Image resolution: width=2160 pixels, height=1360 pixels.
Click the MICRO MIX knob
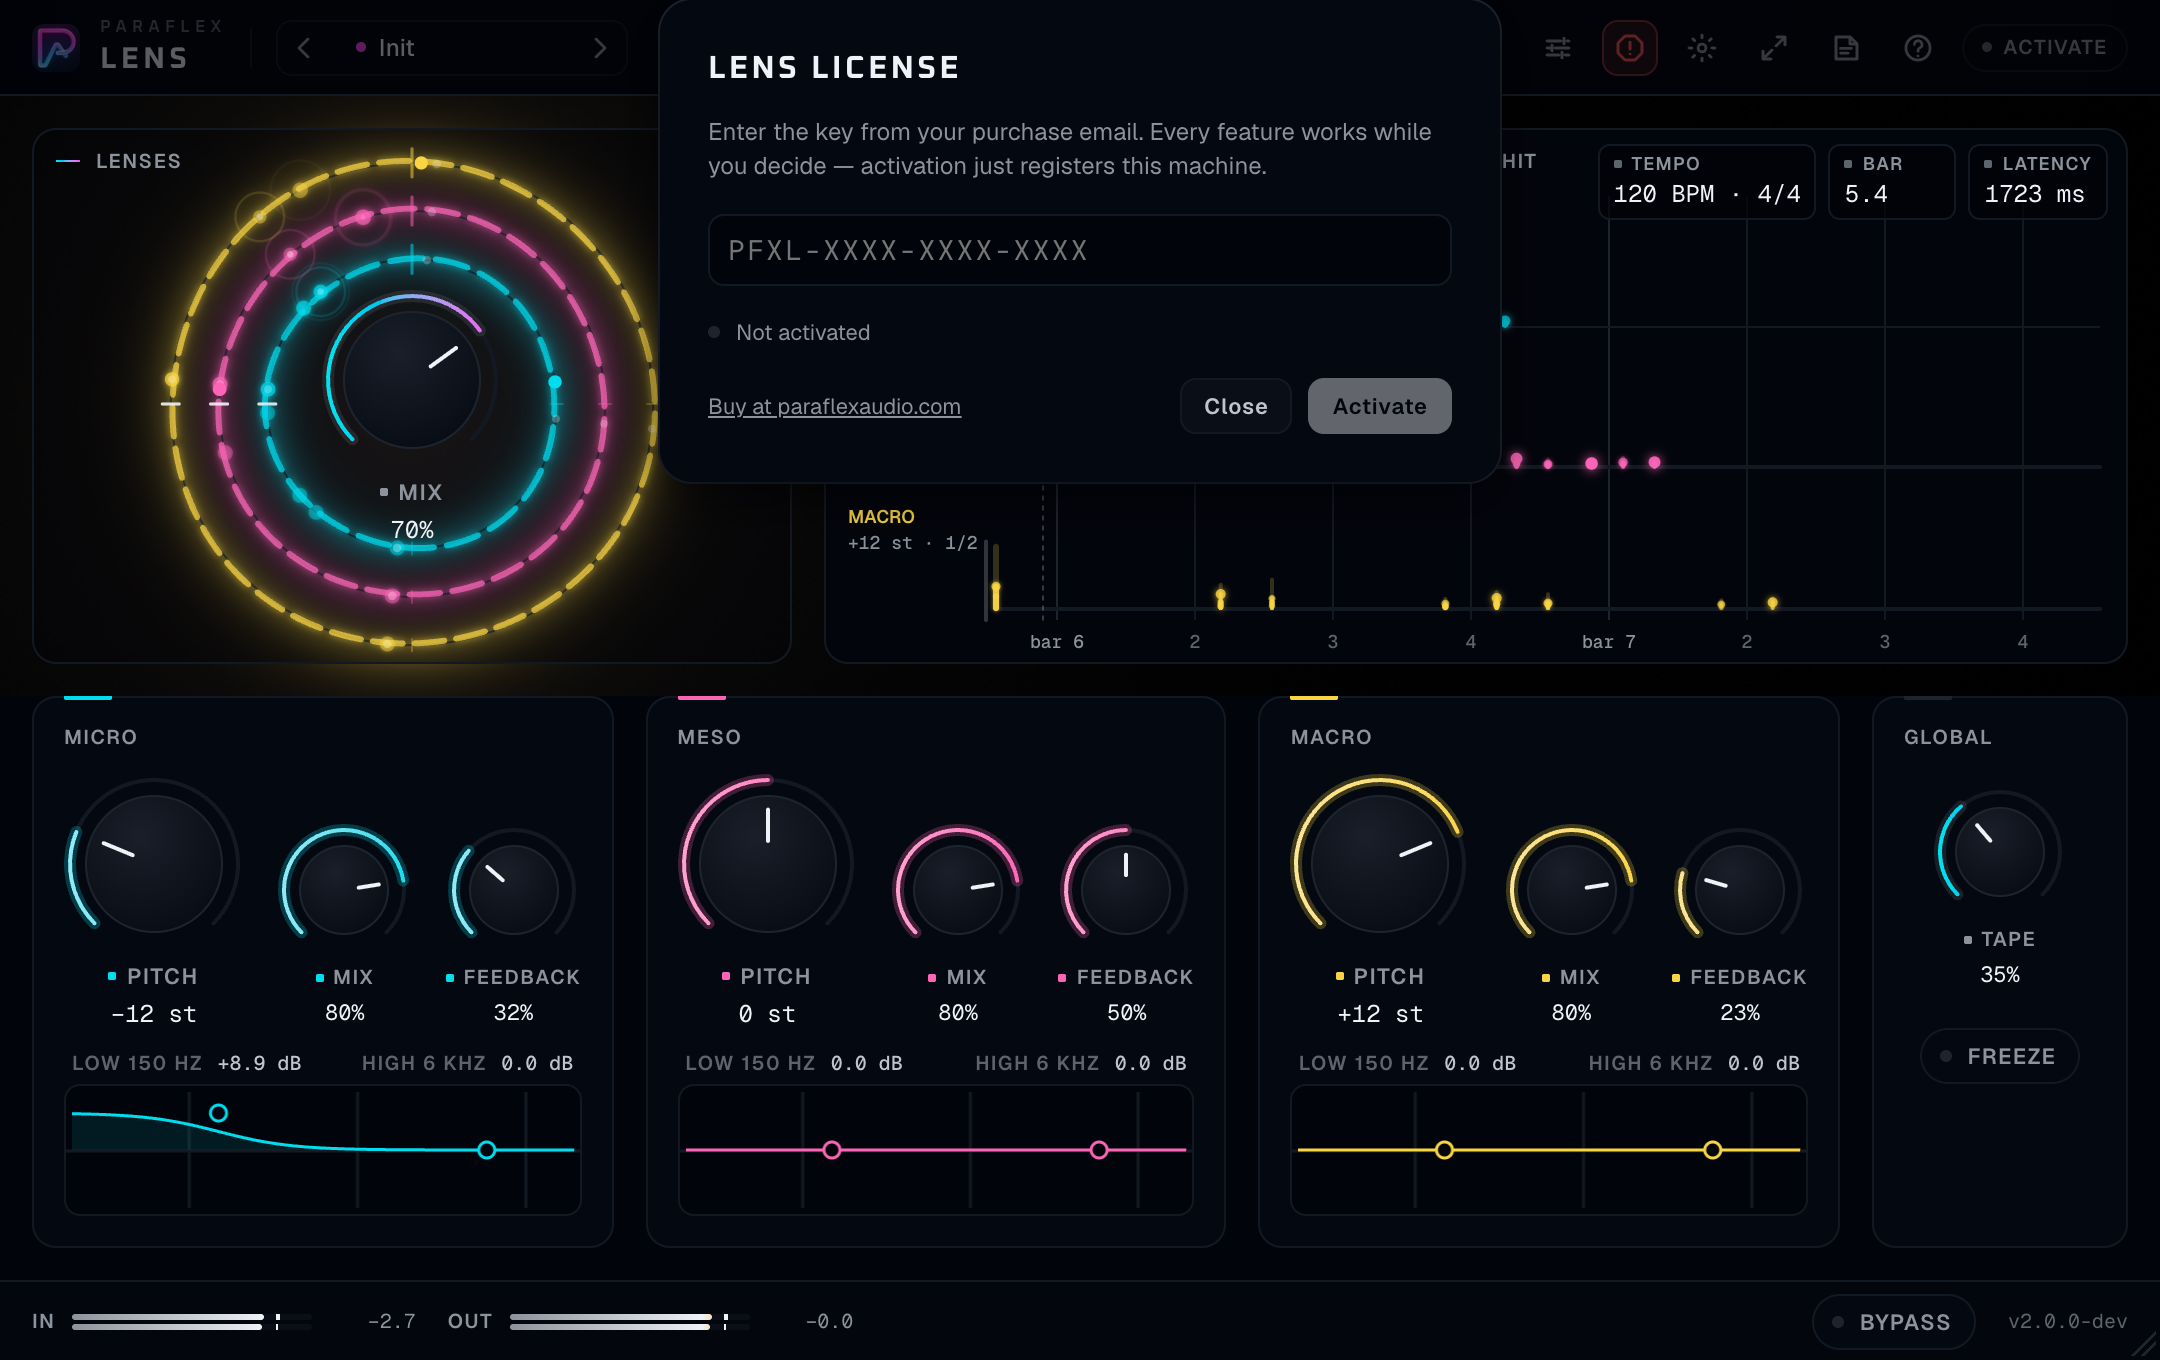point(344,890)
